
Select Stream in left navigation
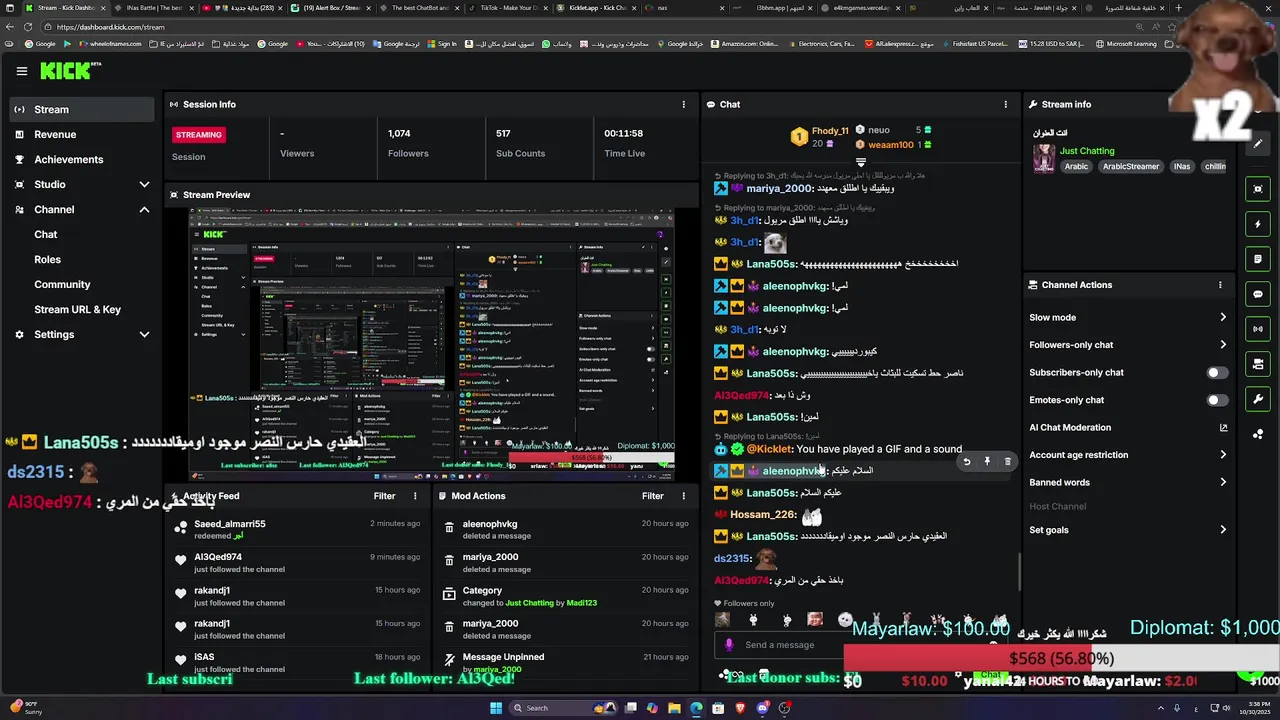(82, 110)
